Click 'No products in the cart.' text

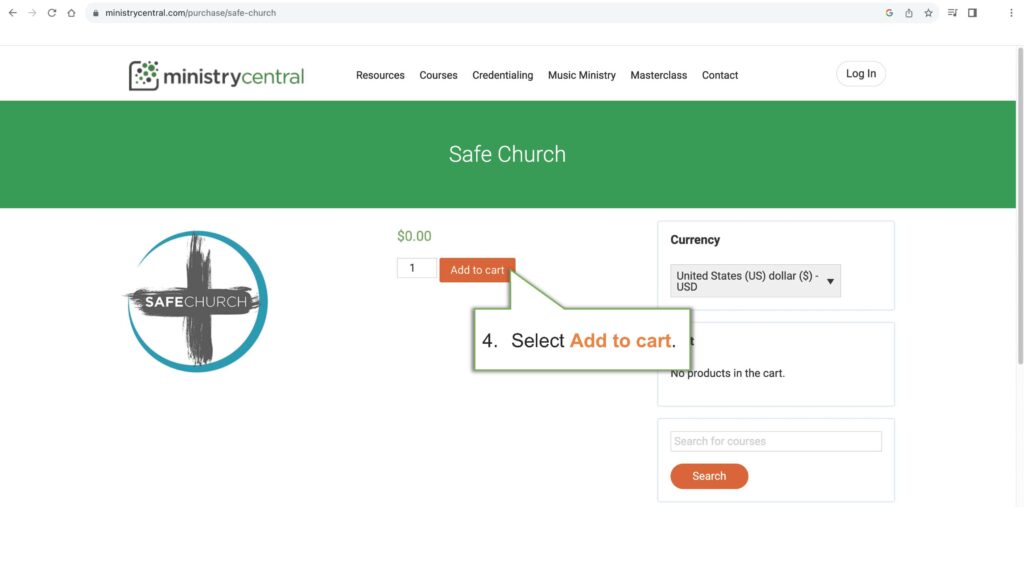[x=728, y=373]
